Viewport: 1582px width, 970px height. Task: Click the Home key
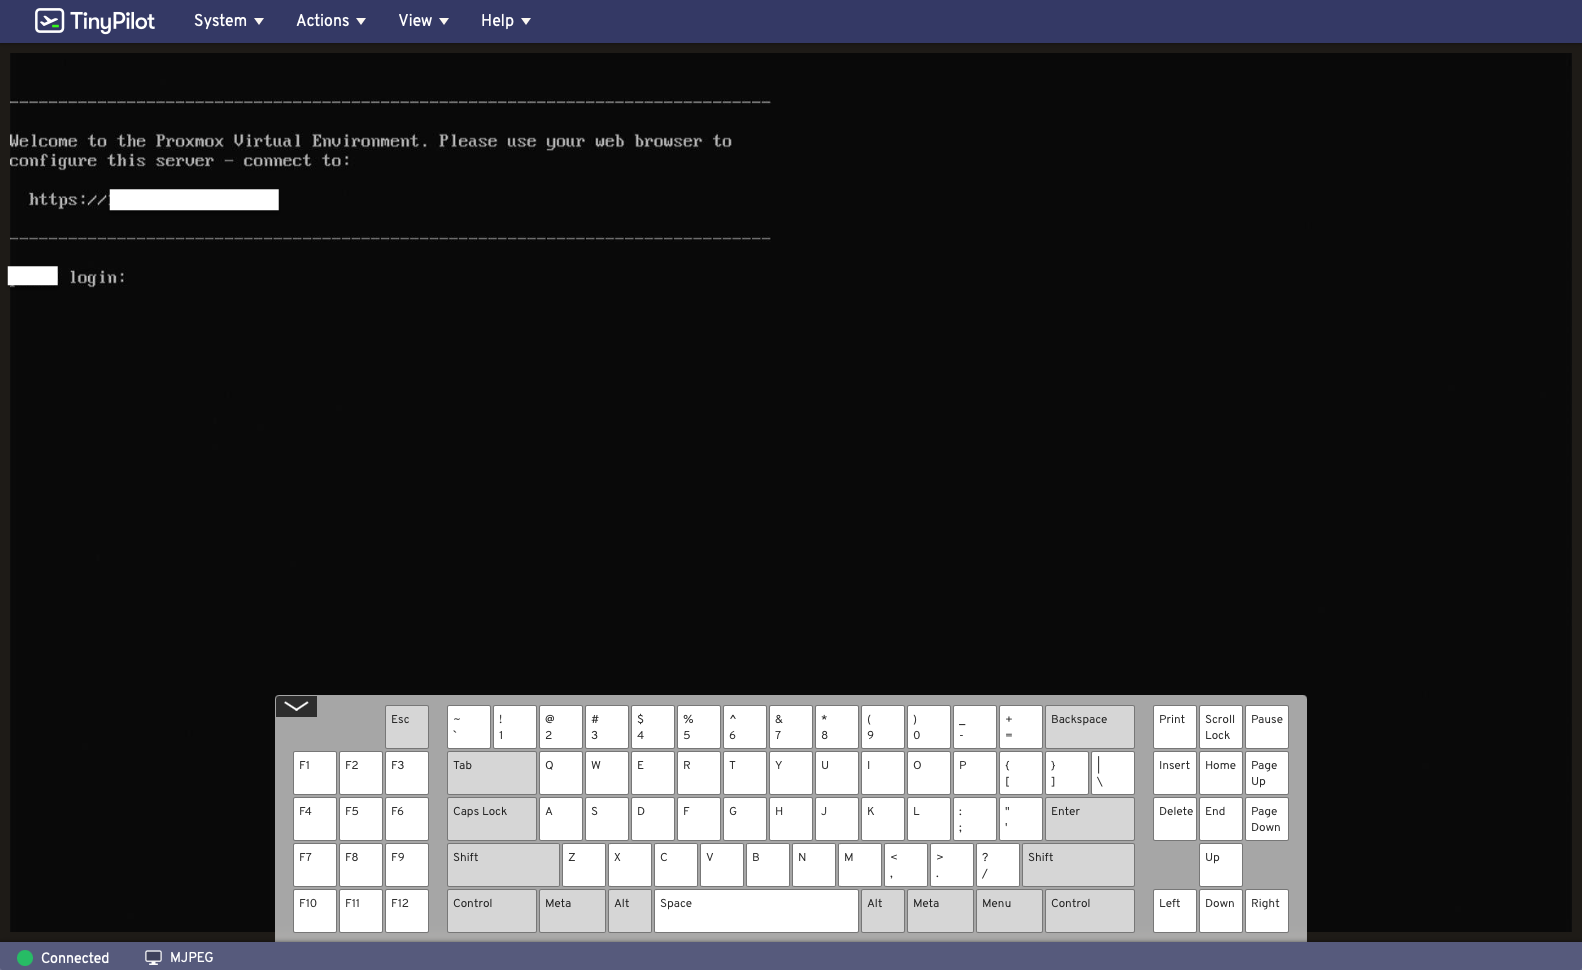pos(1221,773)
